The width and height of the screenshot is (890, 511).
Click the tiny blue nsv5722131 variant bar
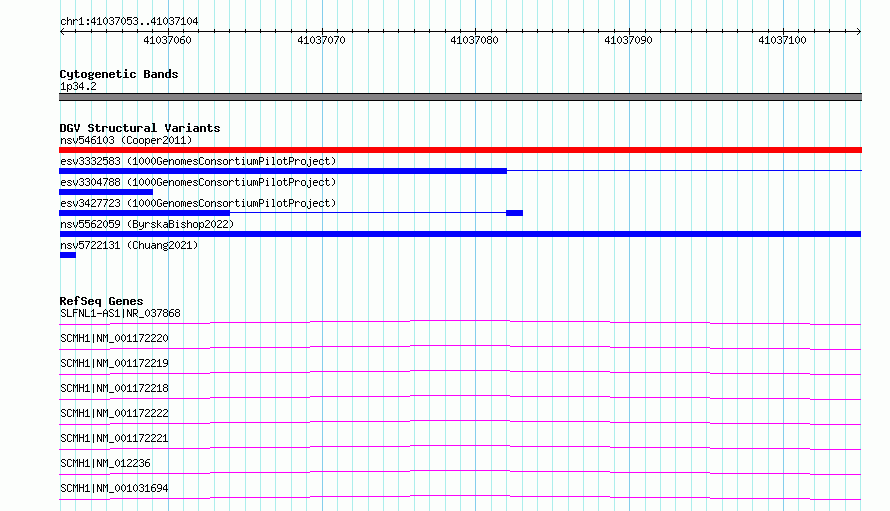(68, 255)
